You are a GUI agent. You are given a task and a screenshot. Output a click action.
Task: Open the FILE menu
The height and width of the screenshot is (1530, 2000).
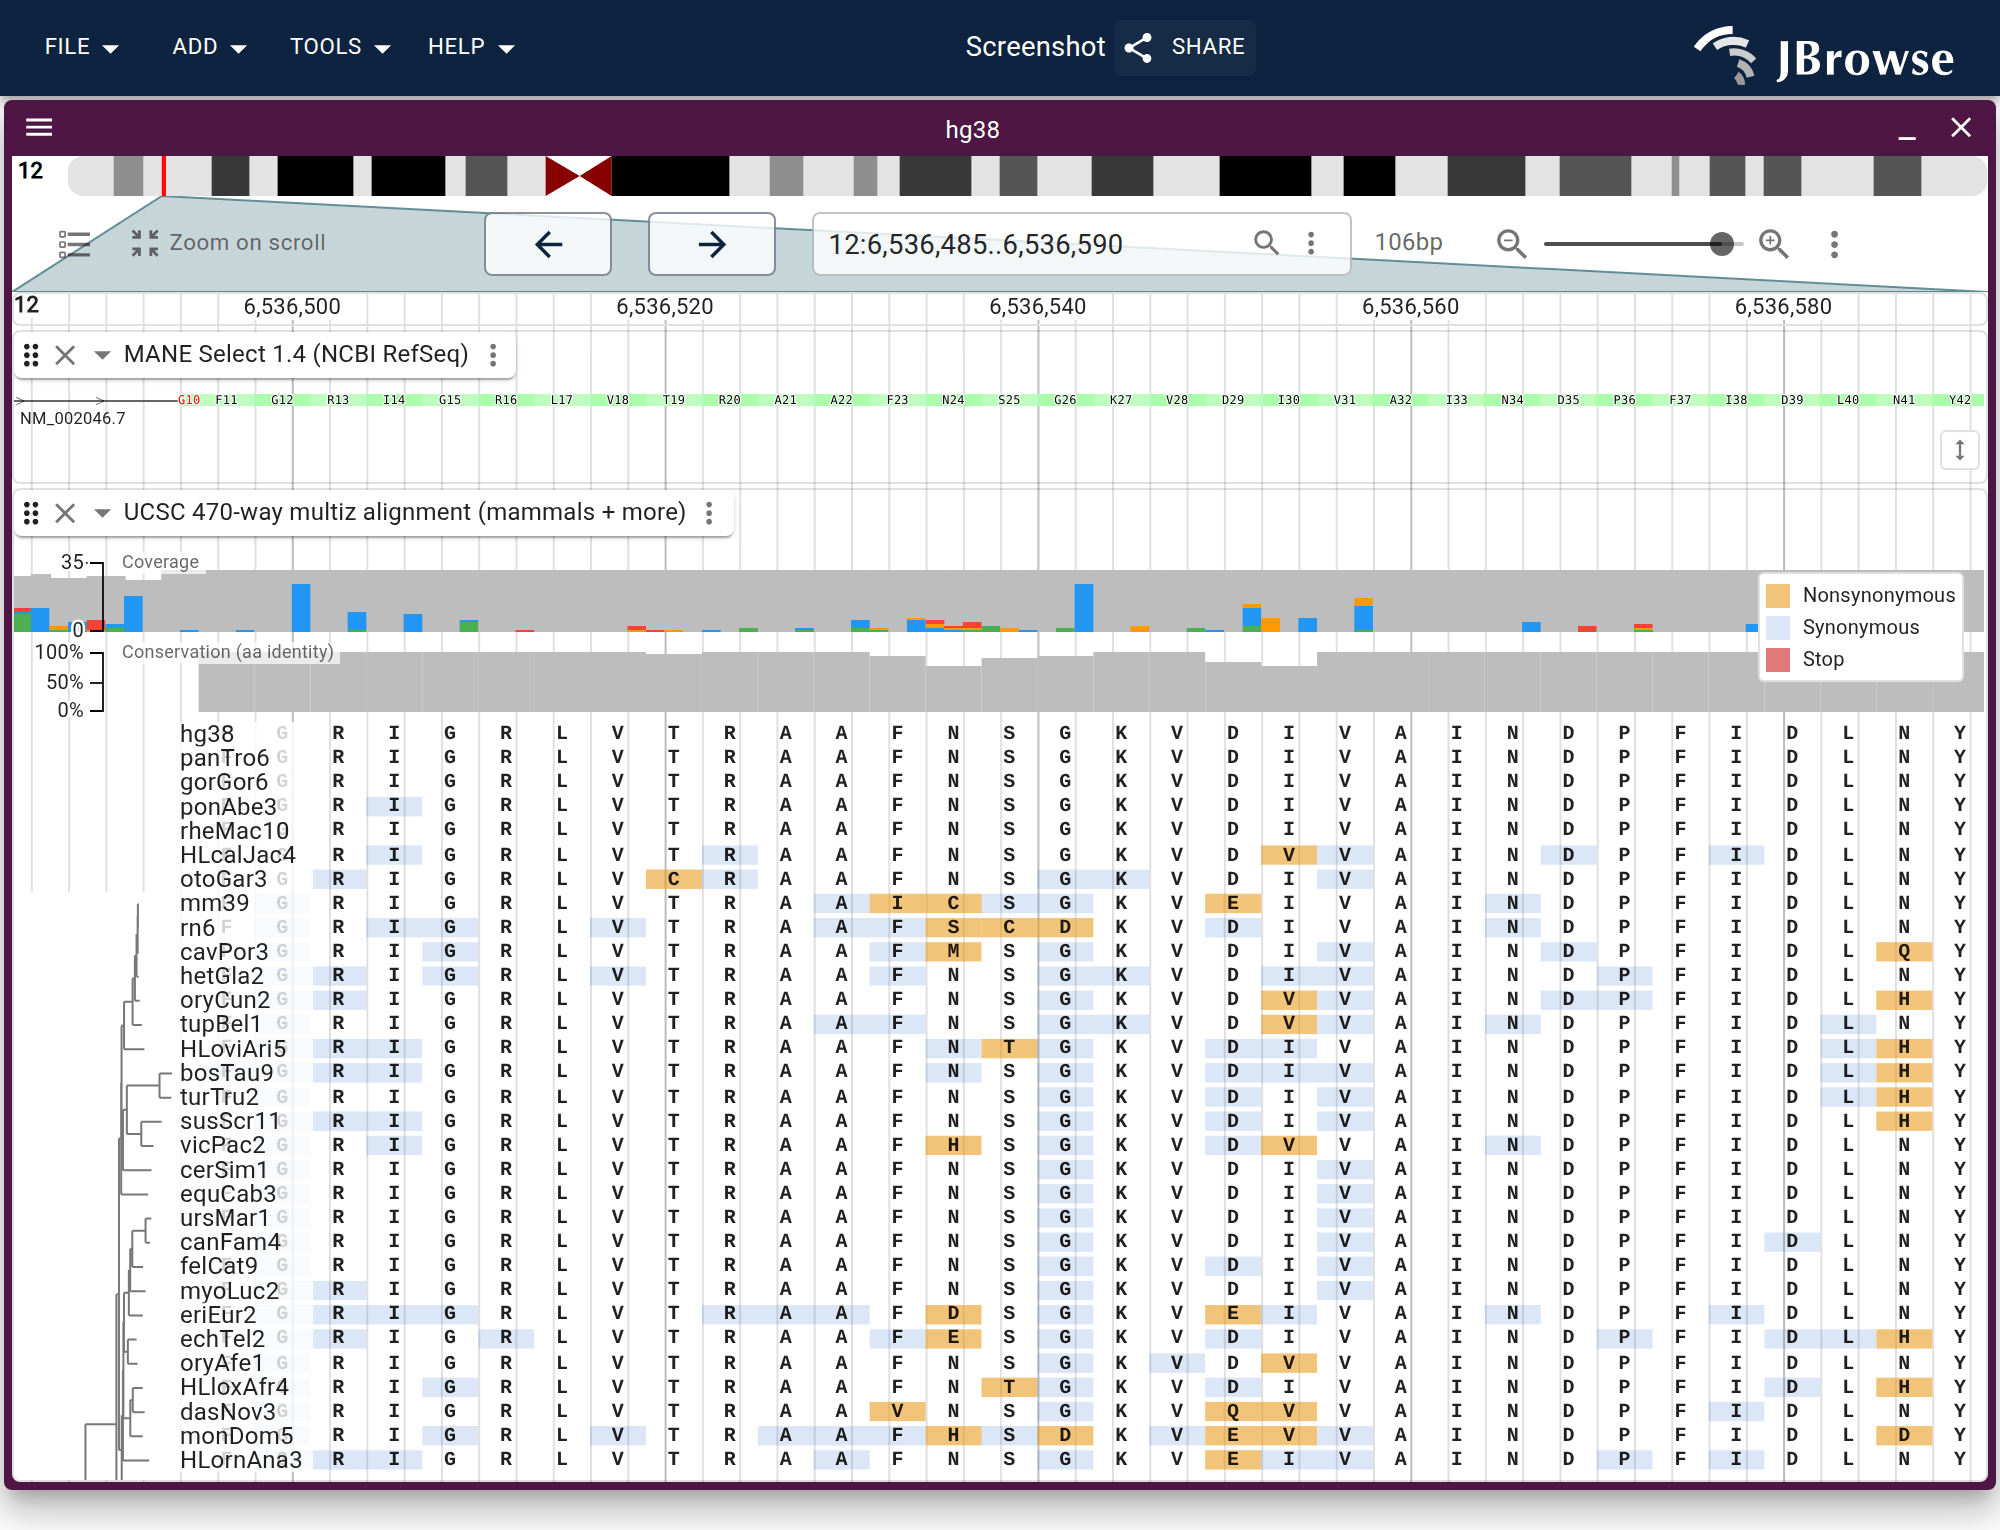(81, 47)
